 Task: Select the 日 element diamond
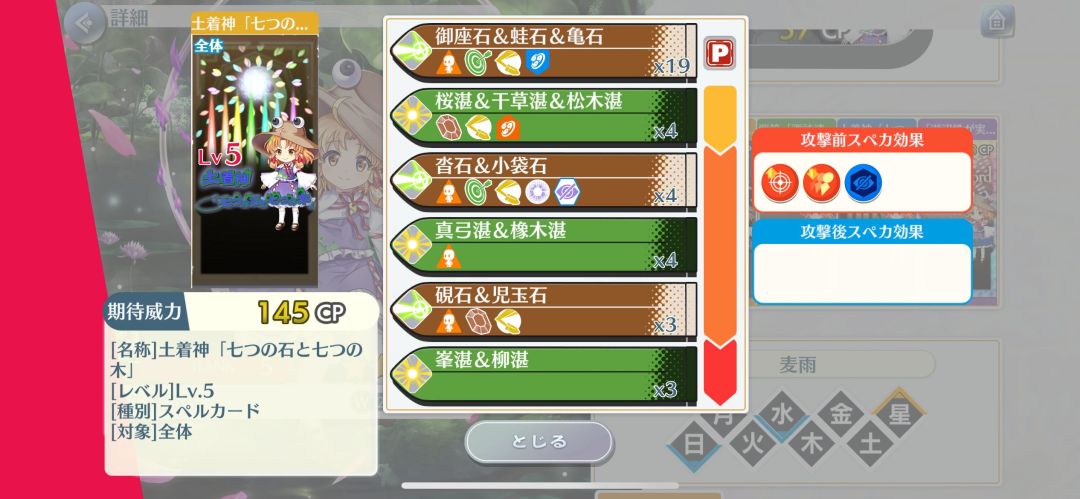tap(694, 445)
